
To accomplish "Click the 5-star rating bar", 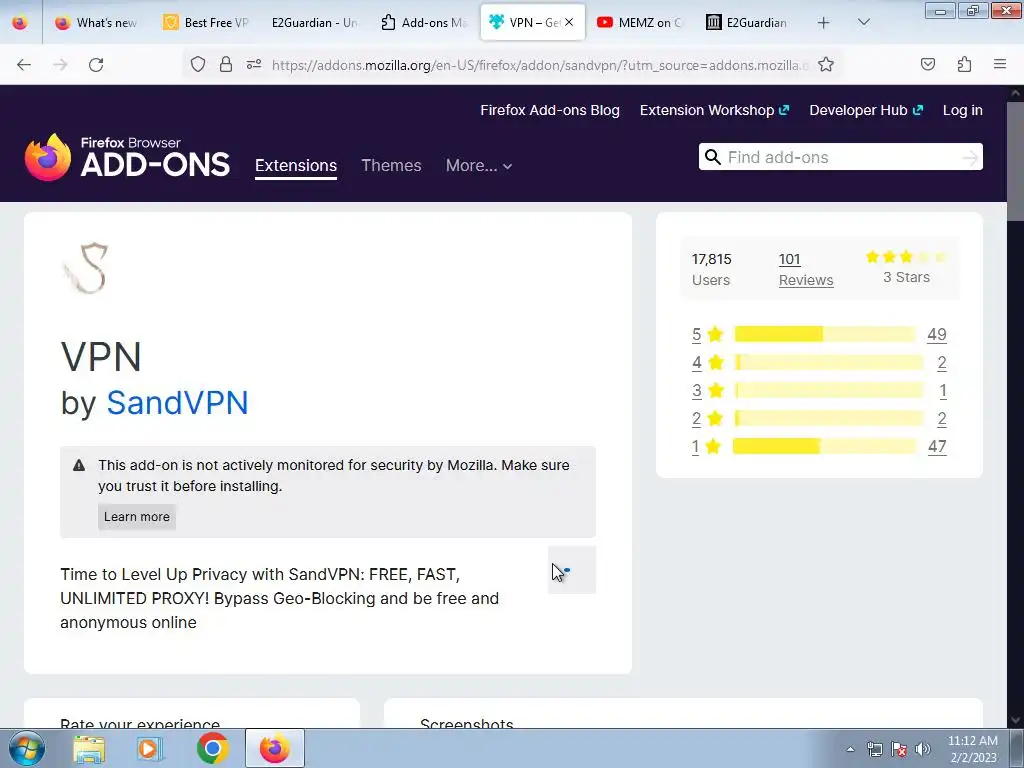I will (x=825, y=334).
